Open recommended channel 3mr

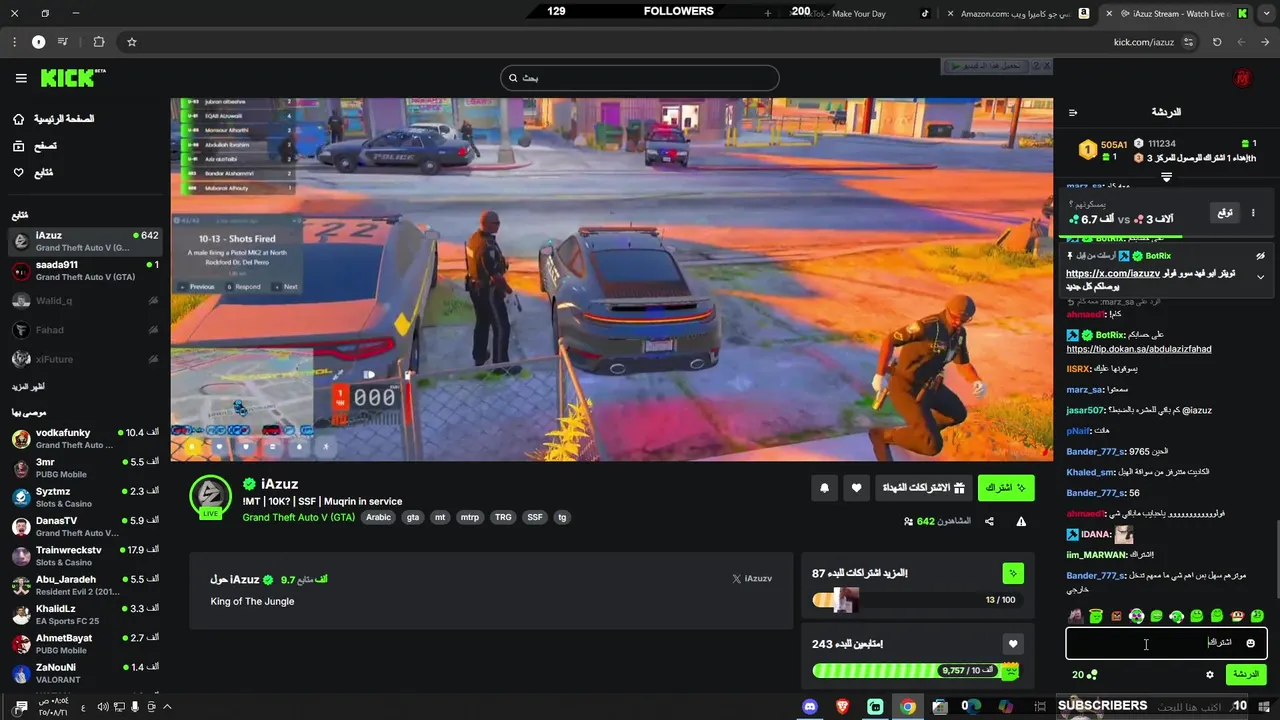click(85, 467)
